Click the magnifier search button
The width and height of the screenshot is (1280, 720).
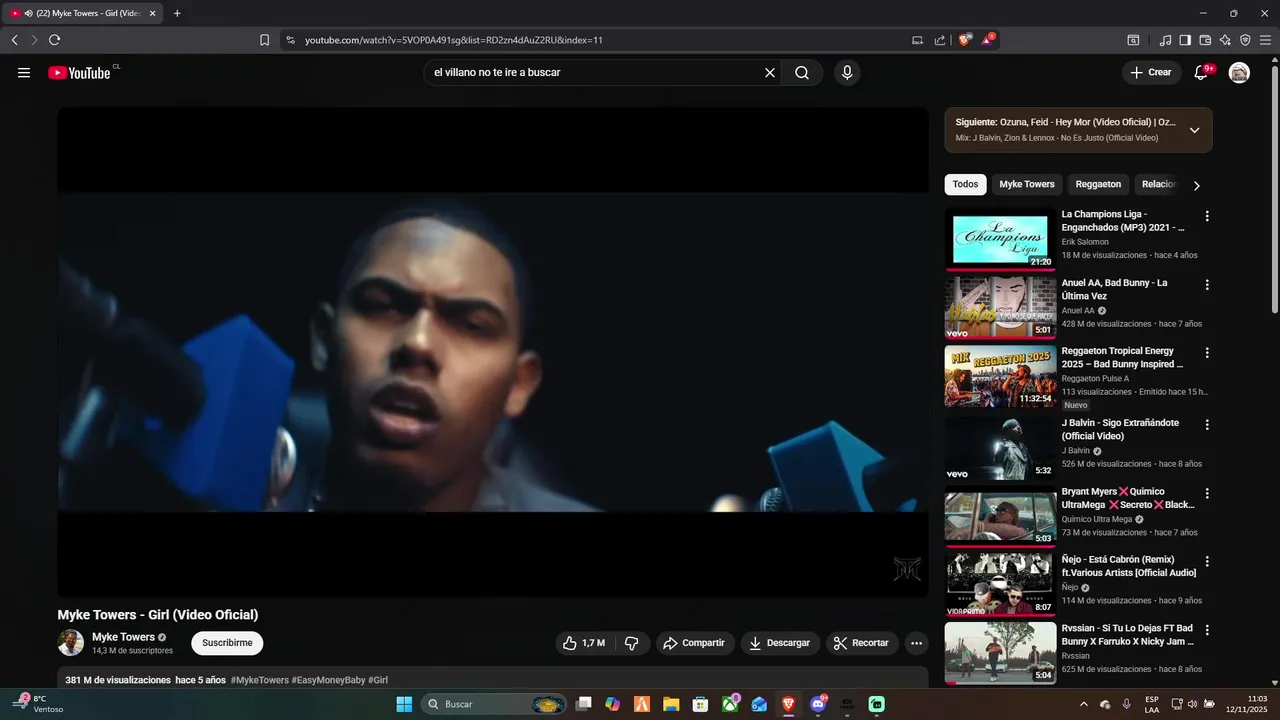point(802,72)
